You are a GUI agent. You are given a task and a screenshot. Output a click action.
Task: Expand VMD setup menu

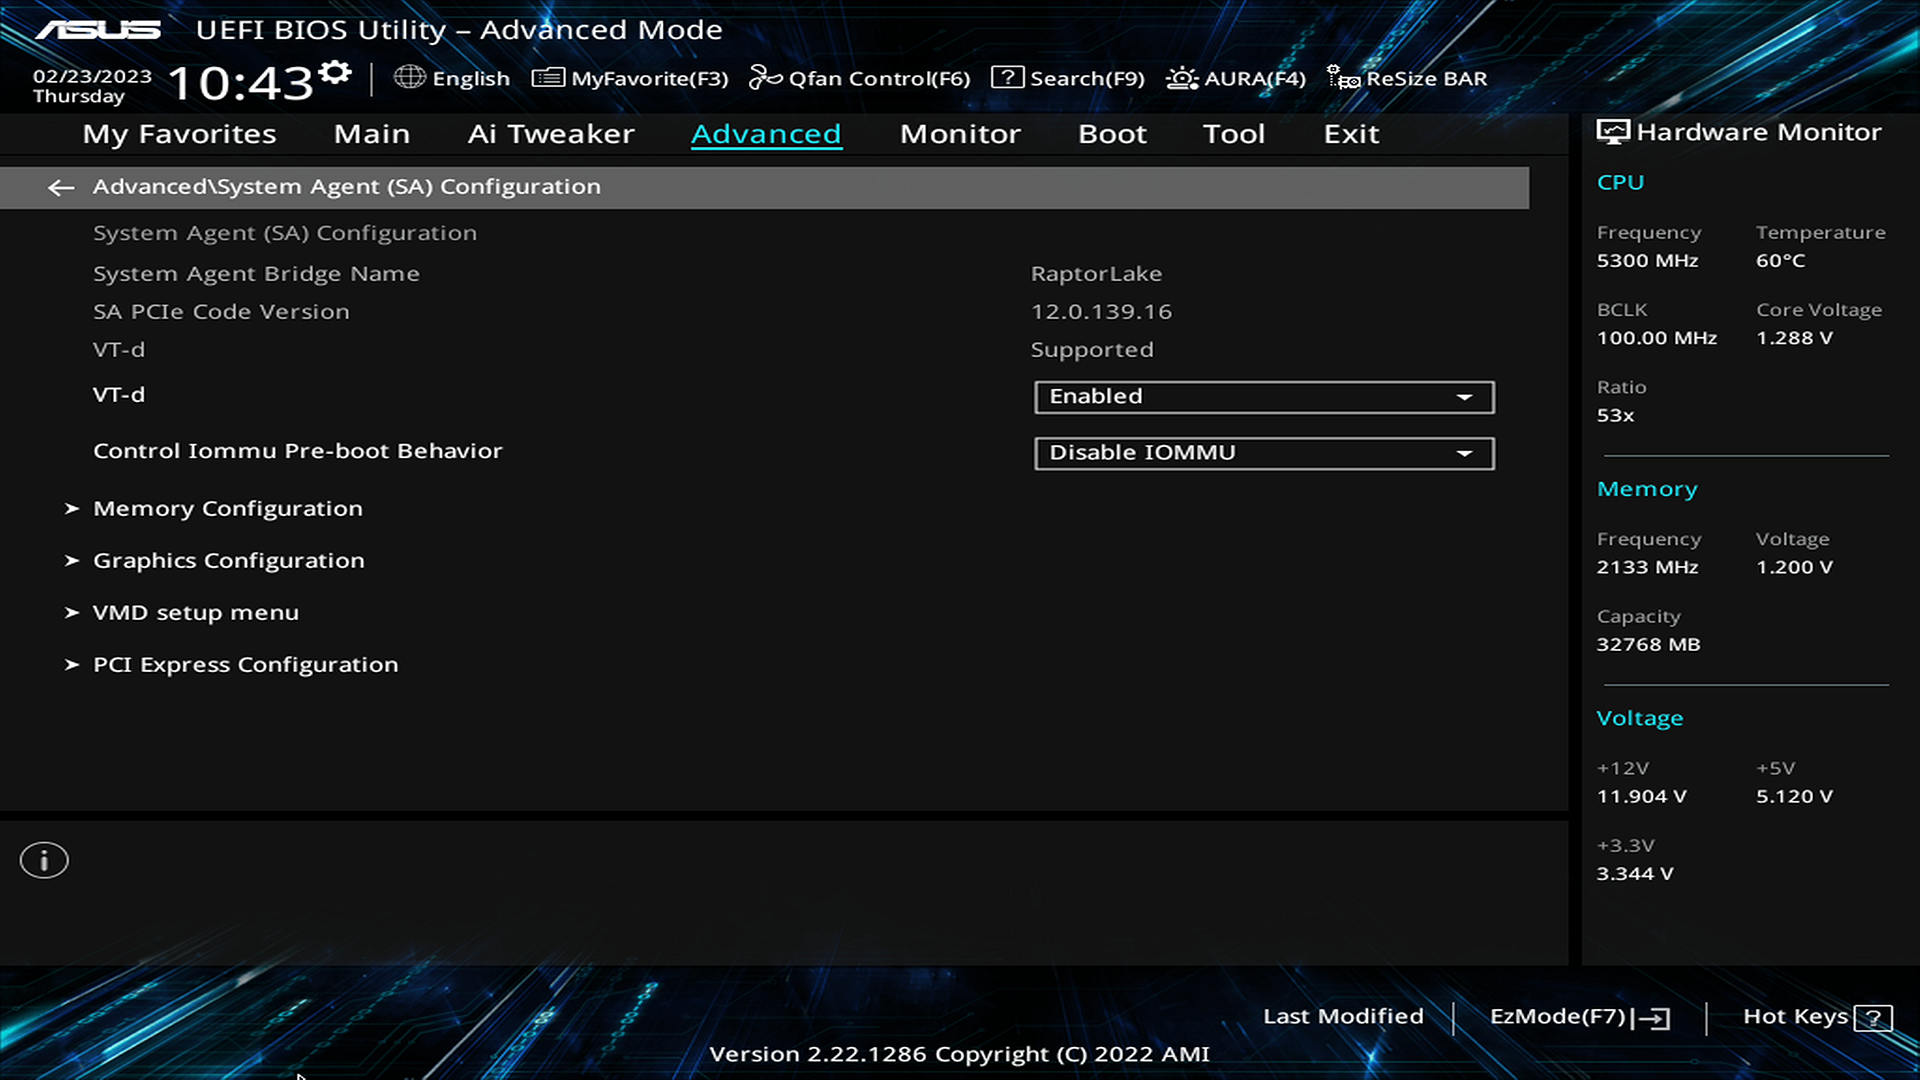pos(195,612)
